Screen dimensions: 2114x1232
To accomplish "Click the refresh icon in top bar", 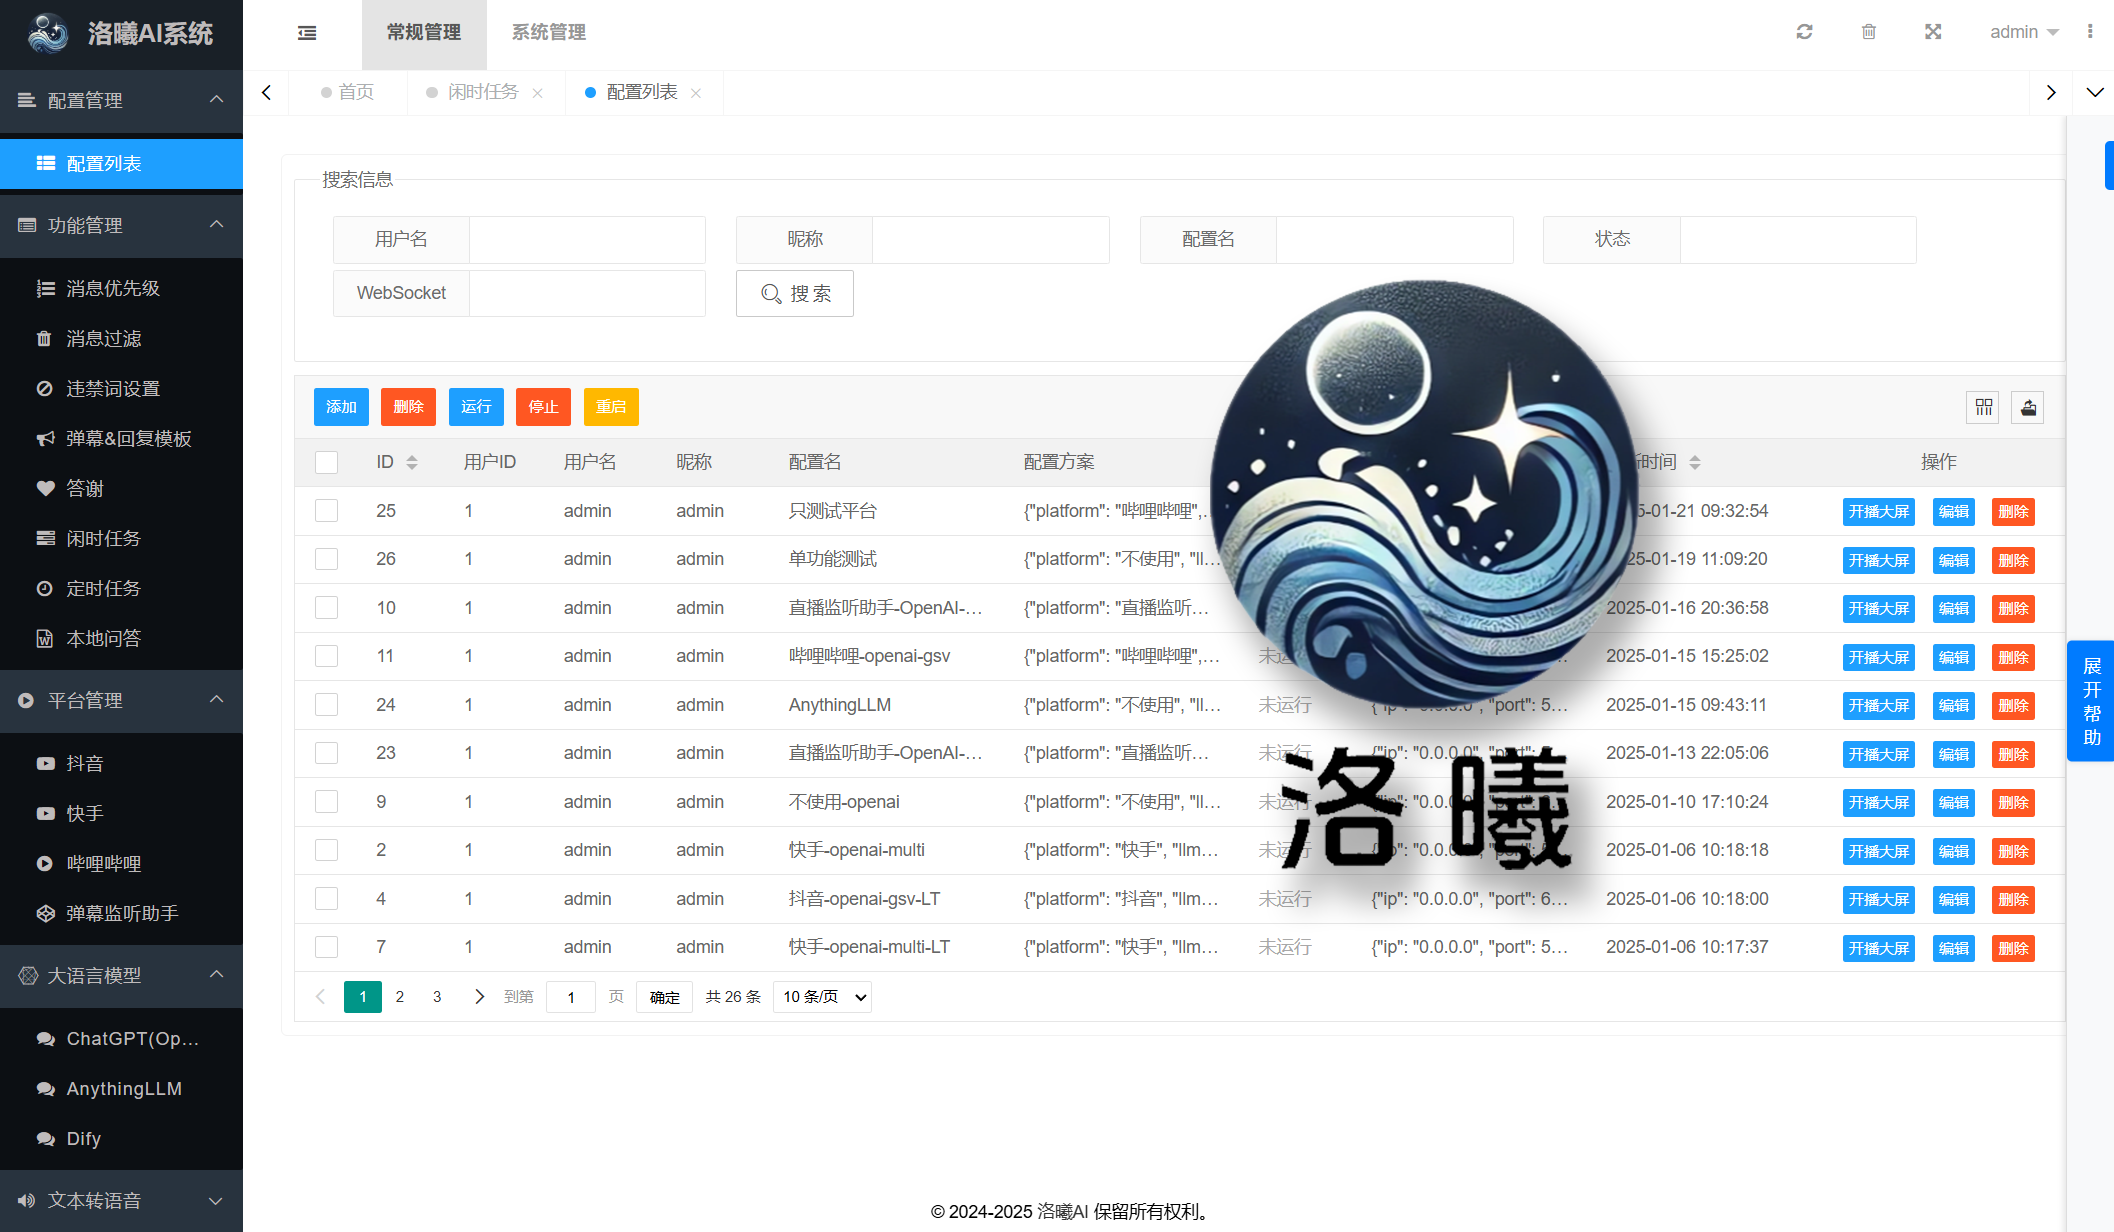I will [x=1804, y=32].
